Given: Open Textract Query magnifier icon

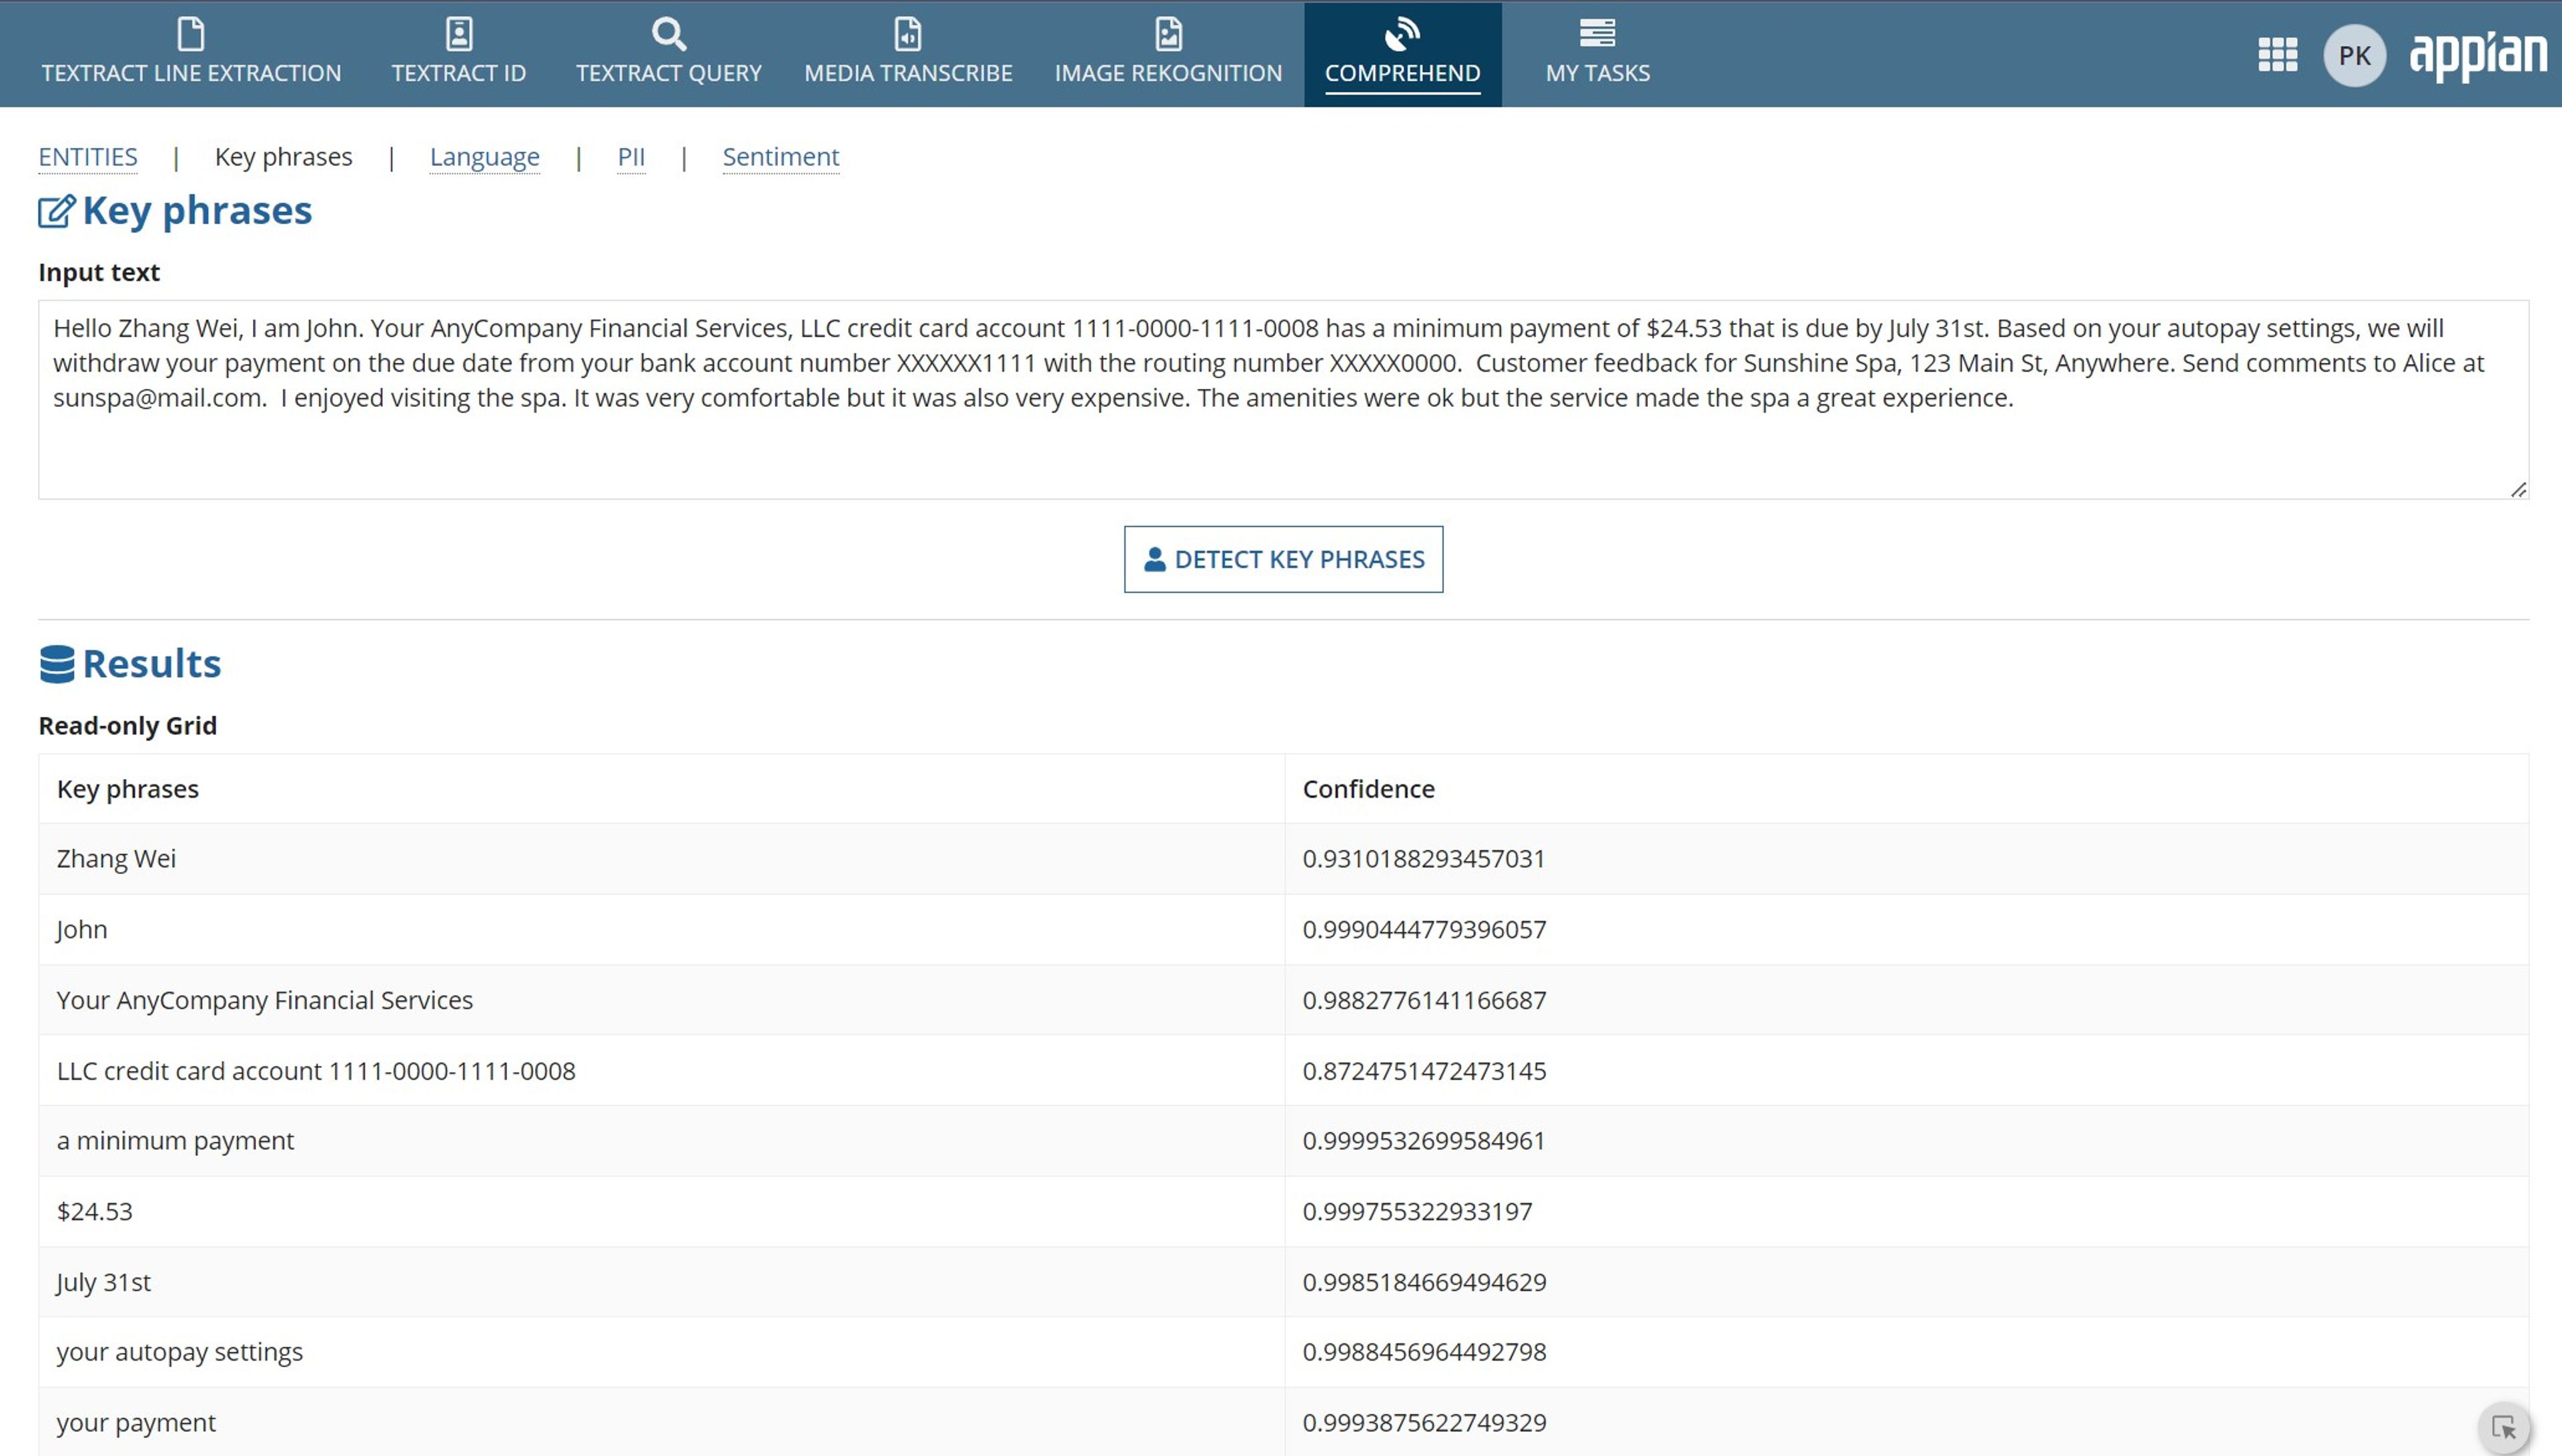Looking at the screenshot, I should click(669, 34).
